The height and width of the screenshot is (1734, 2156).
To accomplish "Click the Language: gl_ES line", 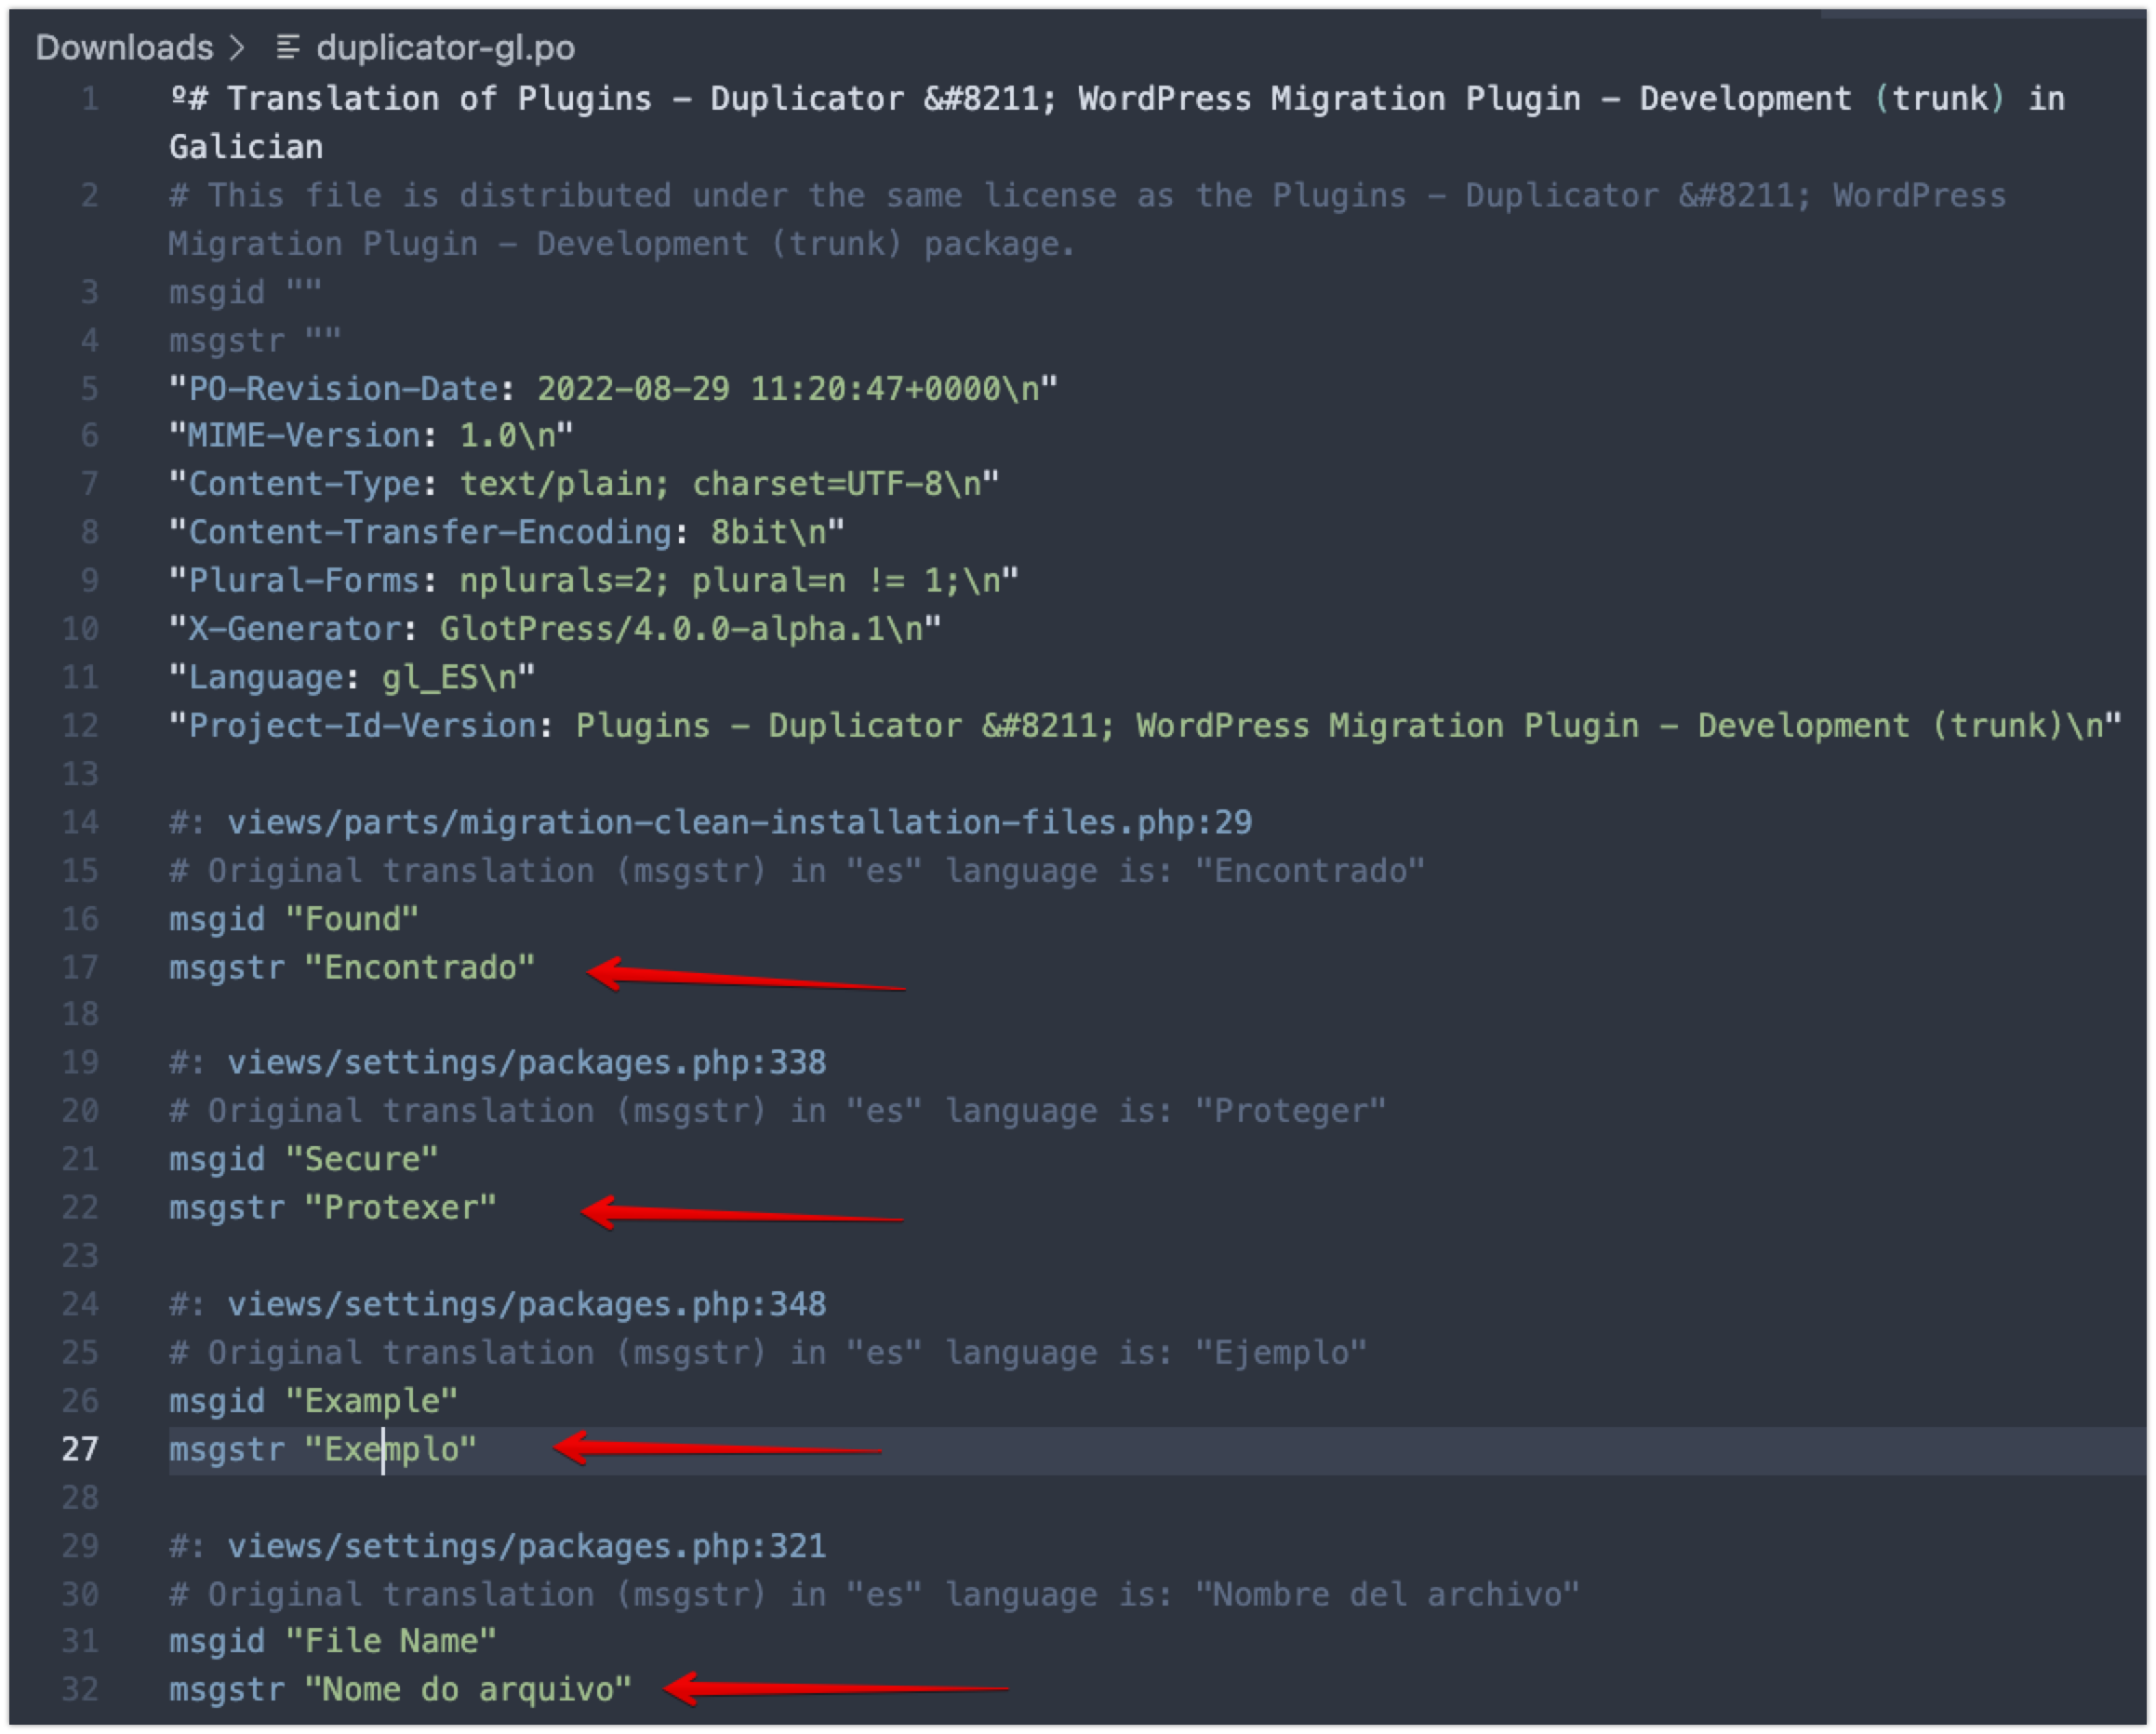I will coord(352,677).
